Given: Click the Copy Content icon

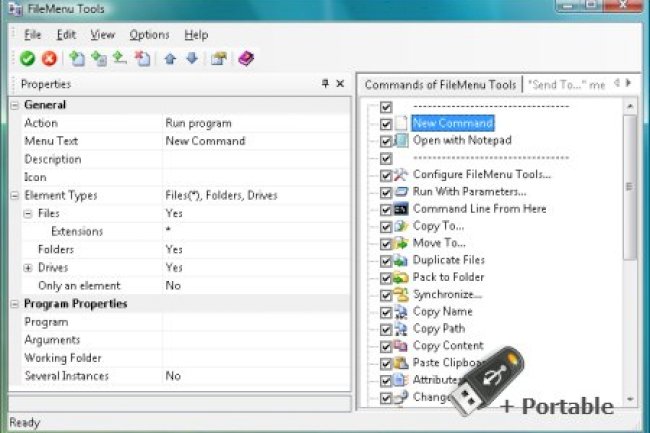Looking at the screenshot, I should 401,346.
